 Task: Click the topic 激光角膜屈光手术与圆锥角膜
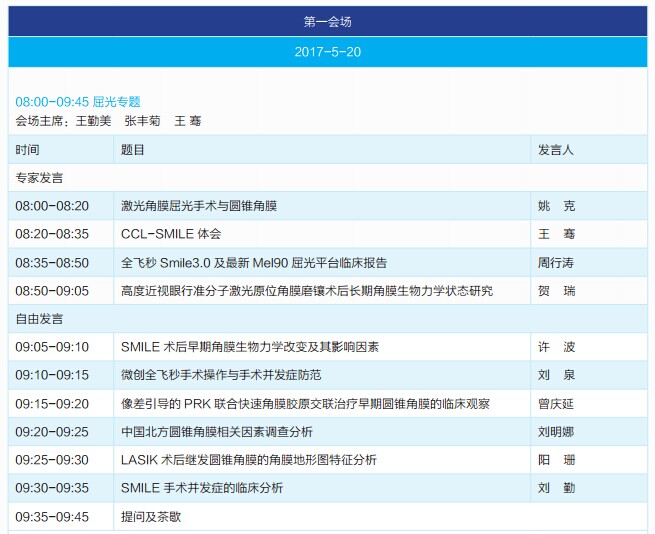199,206
